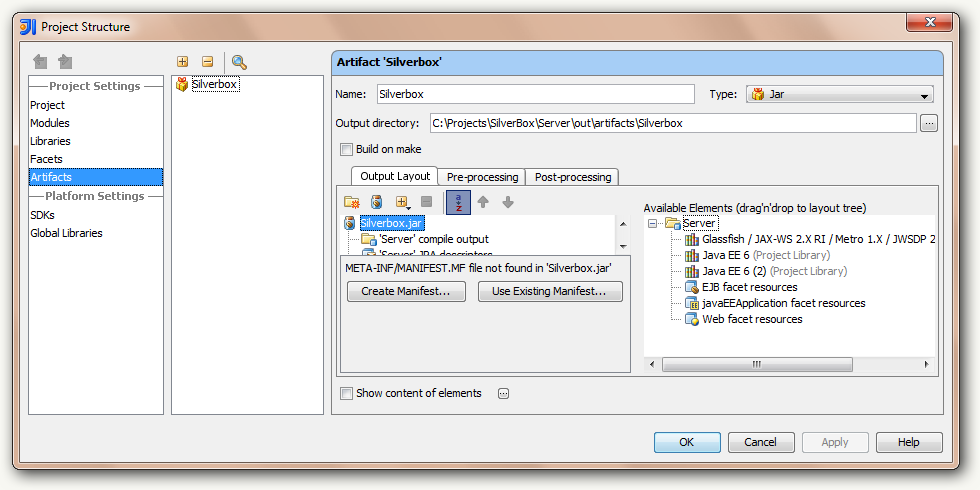The width and height of the screenshot is (980, 490).
Task: Click ellipsis options next to Show content
Action: click(504, 393)
